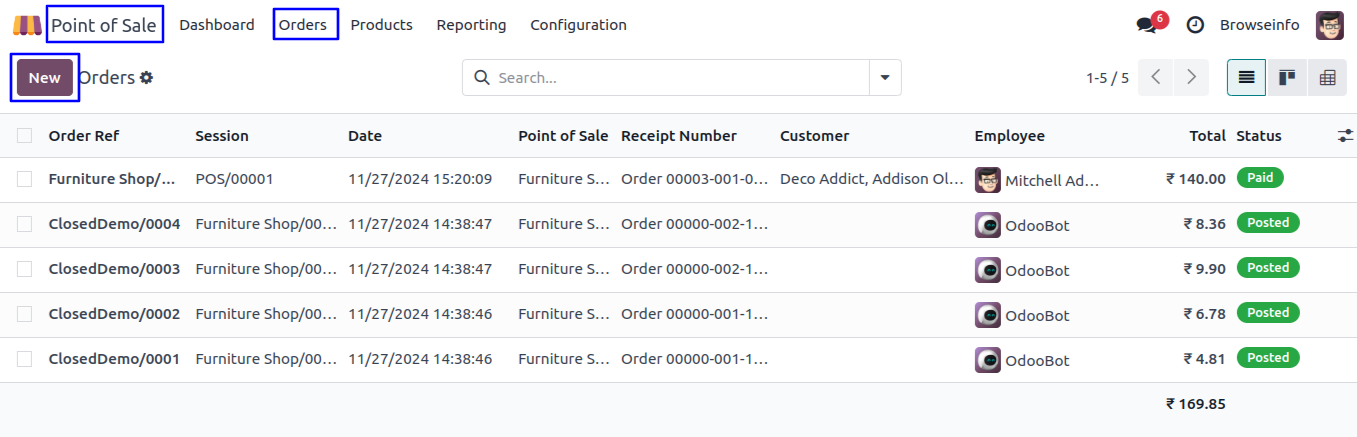Open the Products menu
The width and height of the screenshot is (1357, 437).
(x=381, y=25)
